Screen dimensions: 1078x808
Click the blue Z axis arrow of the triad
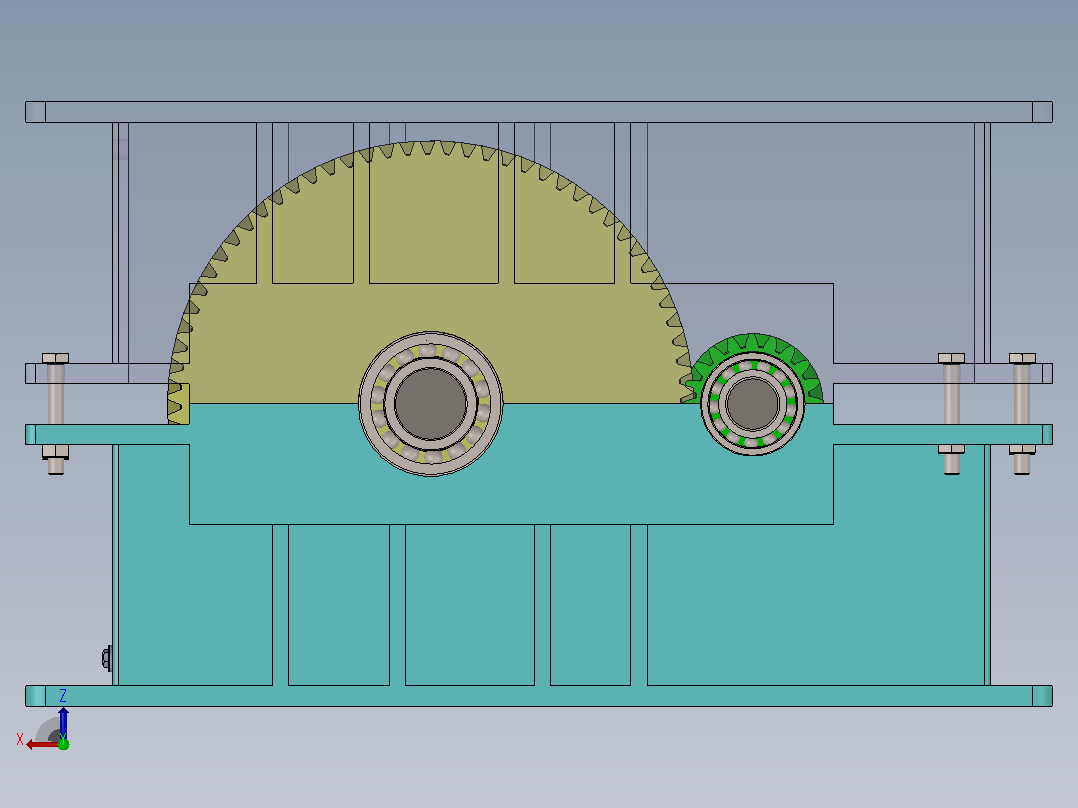click(63, 722)
